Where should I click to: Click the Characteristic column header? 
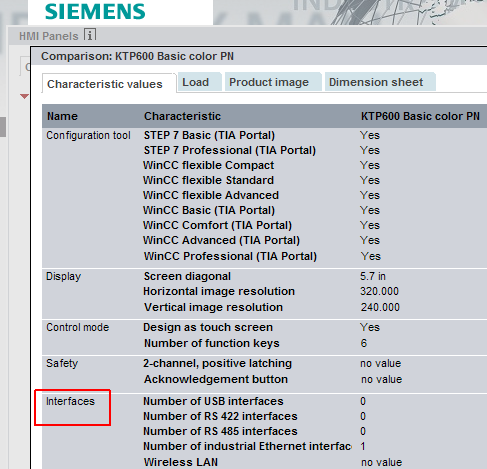[182, 116]
